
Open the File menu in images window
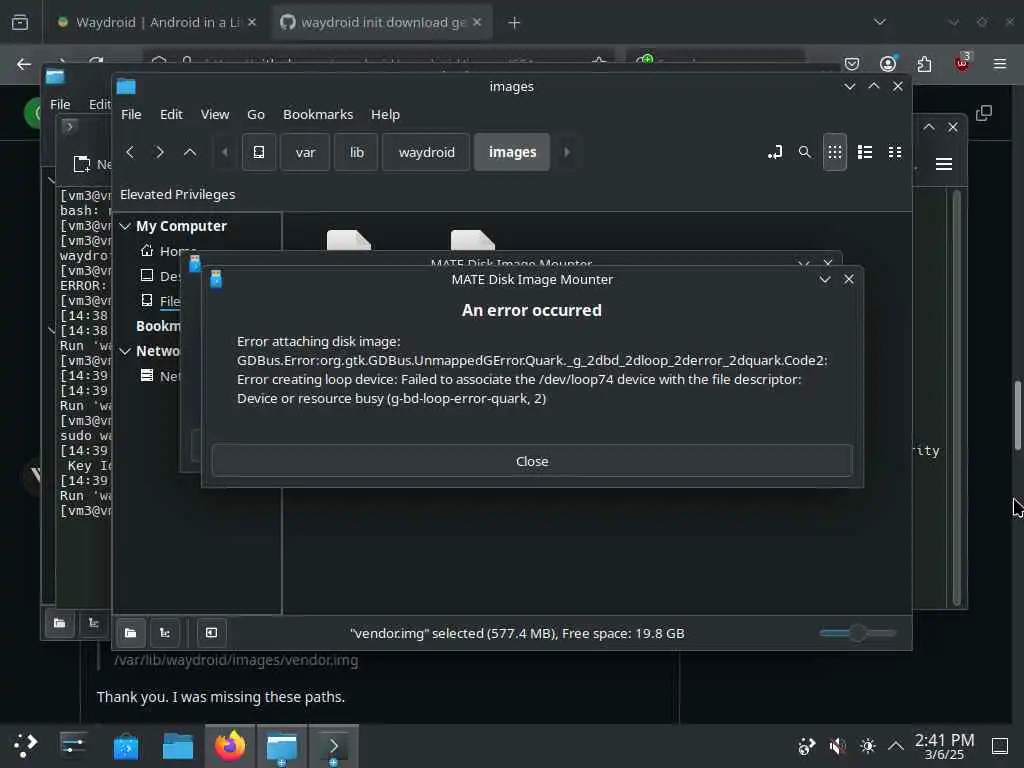click(x=131, y=114)
